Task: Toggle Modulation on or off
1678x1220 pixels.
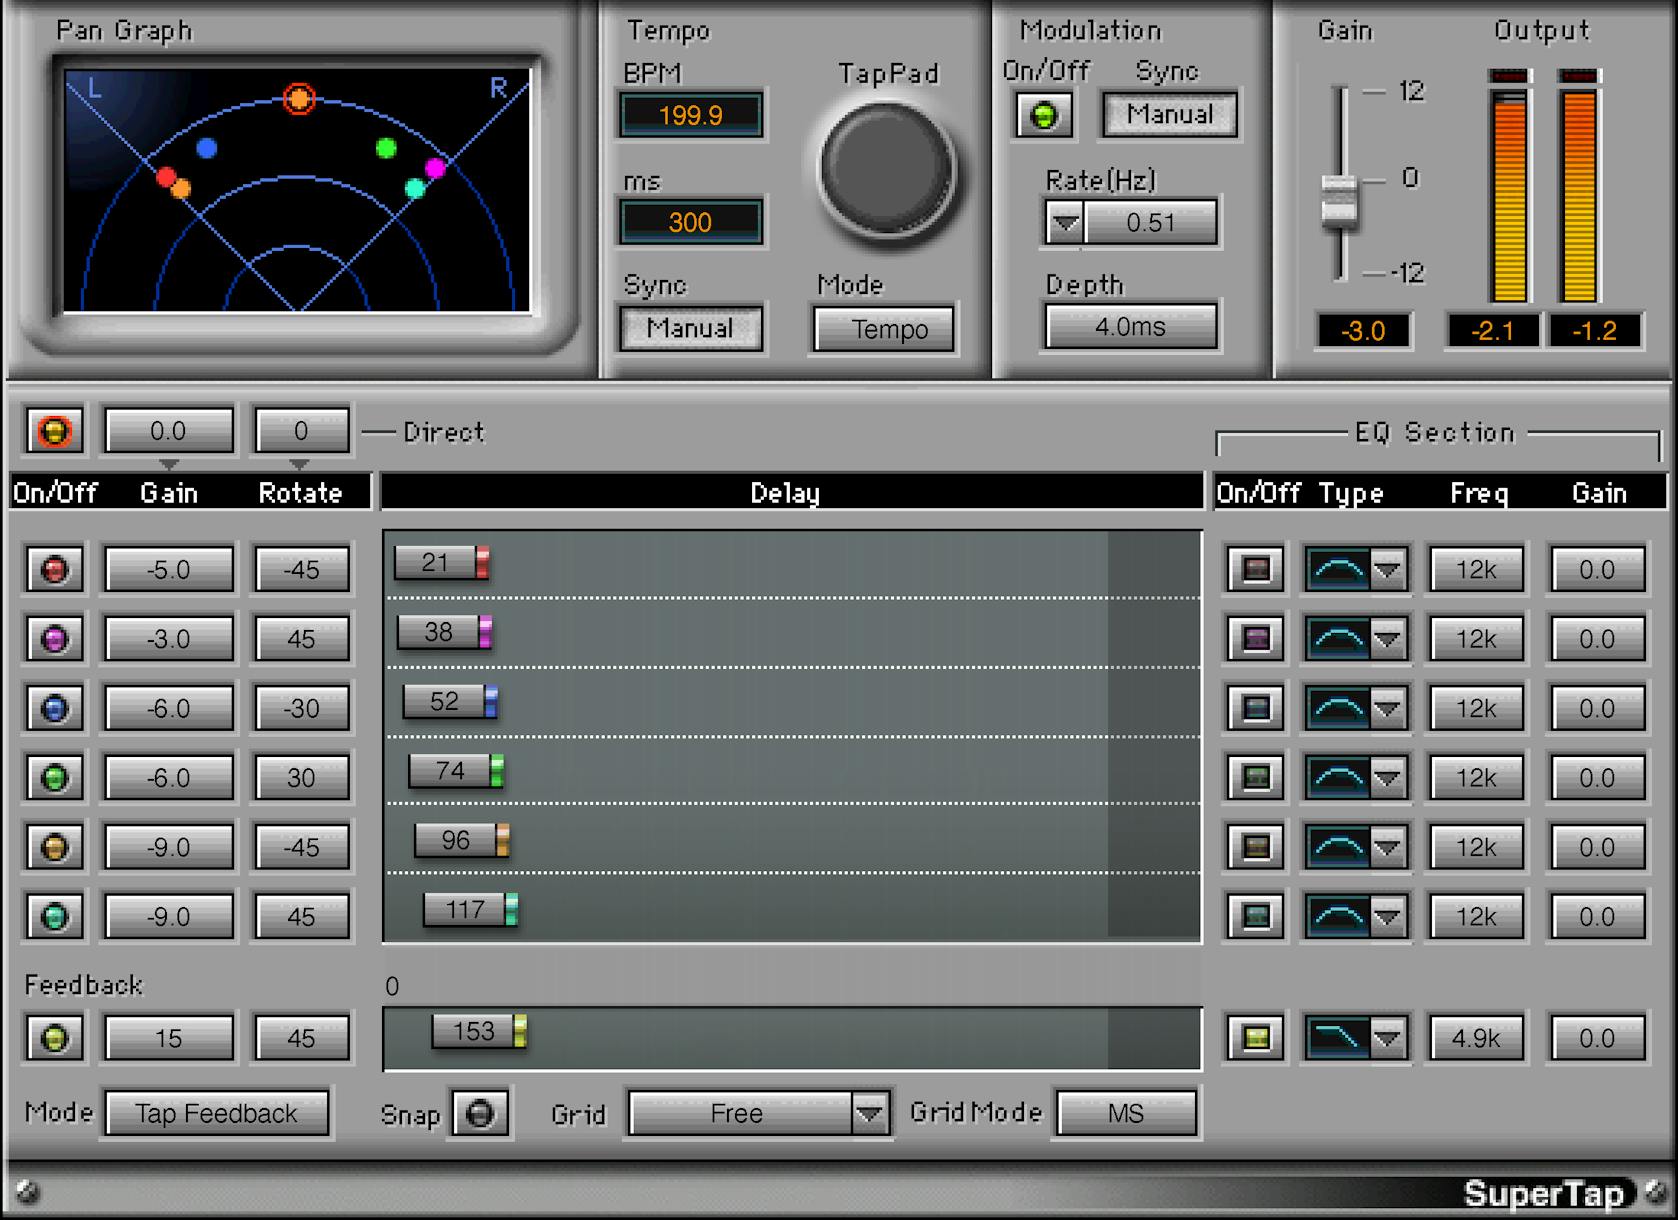Action: point(1044,115)
